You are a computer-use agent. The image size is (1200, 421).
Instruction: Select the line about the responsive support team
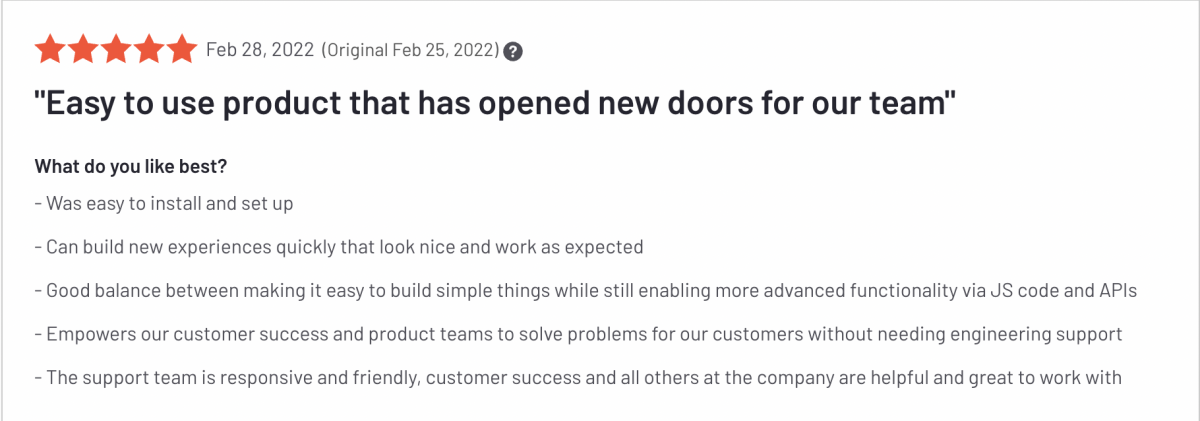[579, 378]
